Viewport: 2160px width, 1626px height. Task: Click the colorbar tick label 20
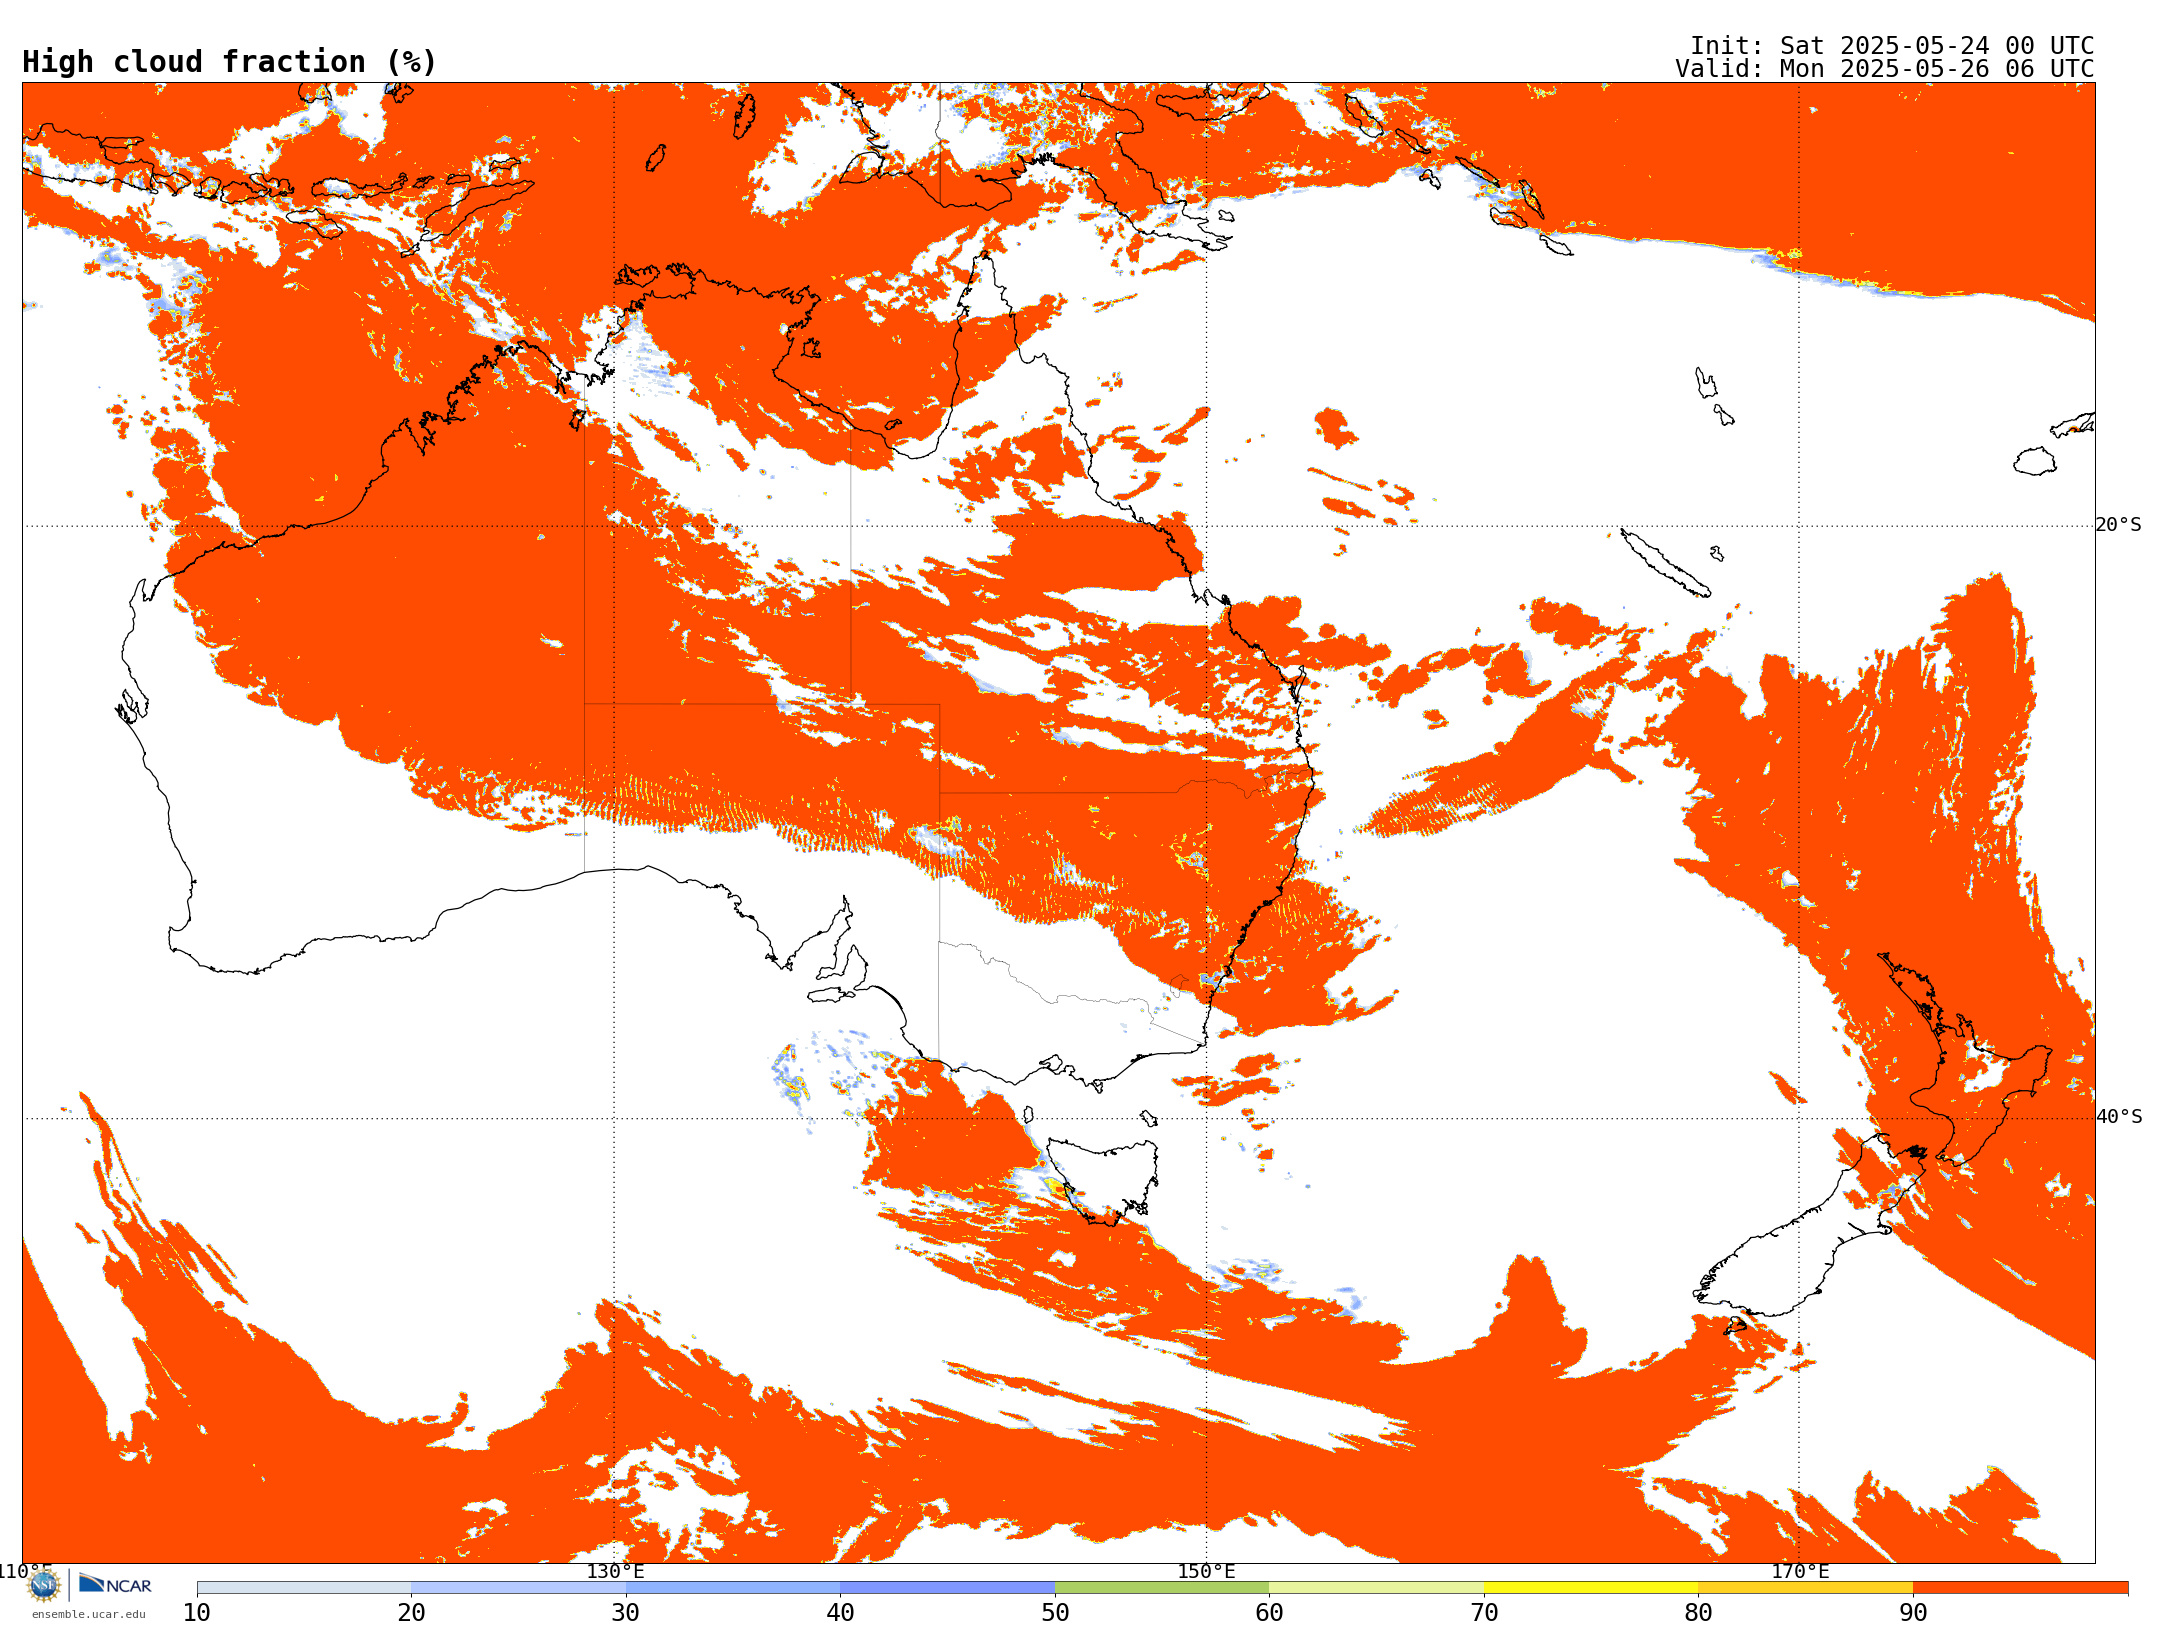click(x=411, y=1613)
